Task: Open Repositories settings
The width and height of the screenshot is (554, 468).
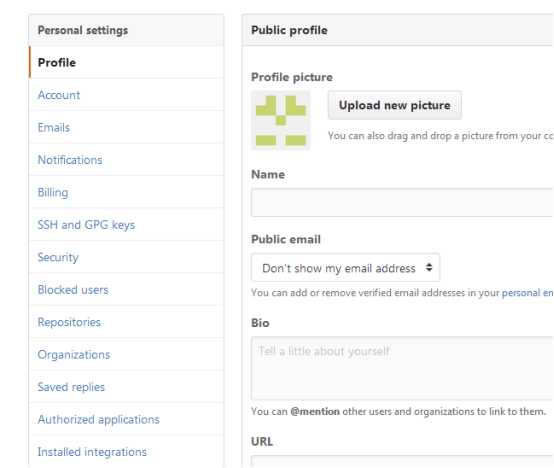Action: click(126, 322)
